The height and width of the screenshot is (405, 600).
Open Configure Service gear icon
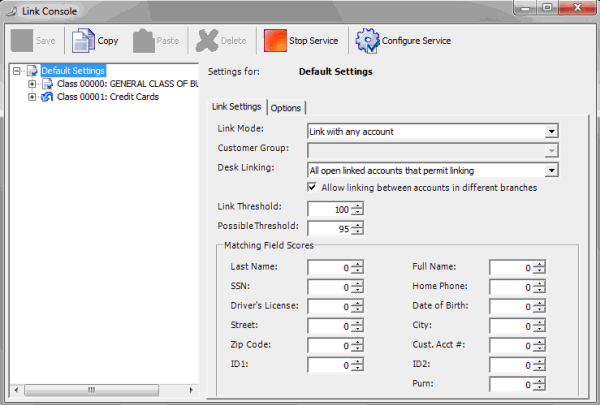367,41
